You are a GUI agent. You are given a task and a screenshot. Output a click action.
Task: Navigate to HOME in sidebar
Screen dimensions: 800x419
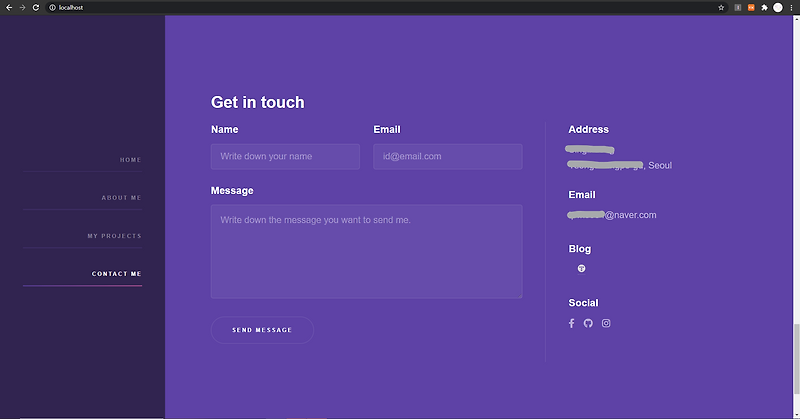click(x=131, y=160)
